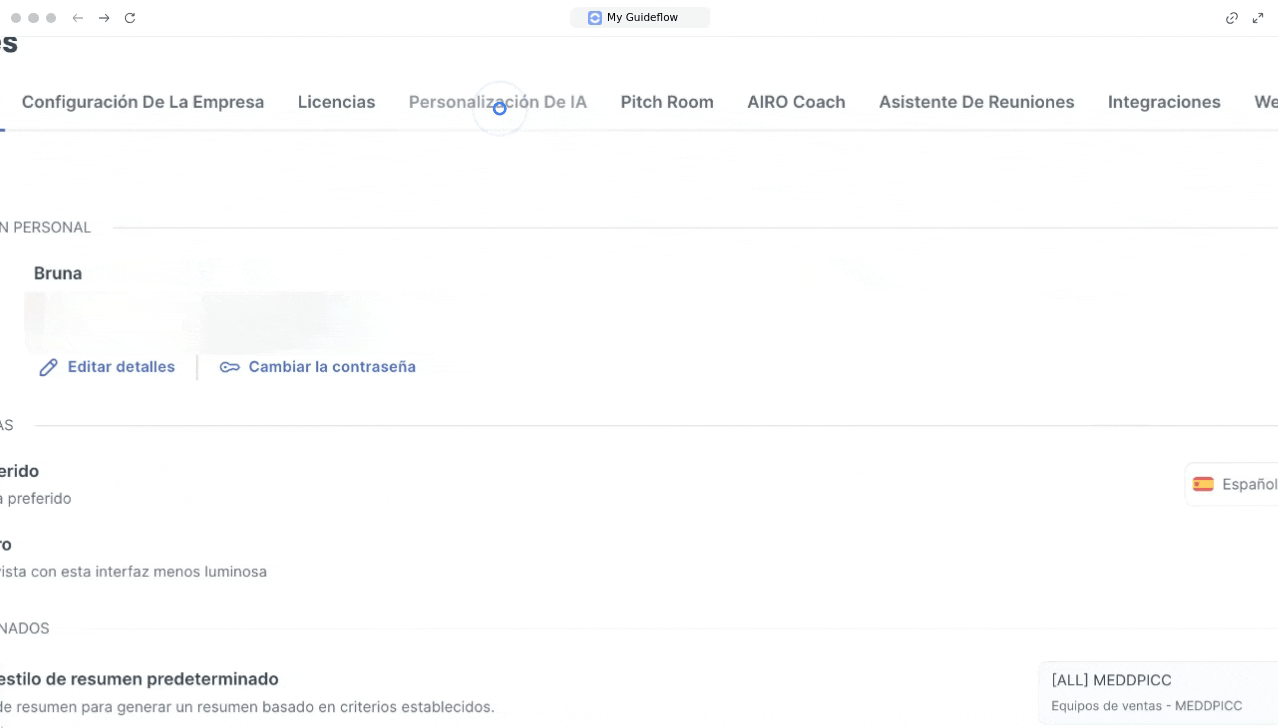Image resolution: width=1278 pixels, height=728 pixels.
Task: Open the AIRO Coach tab
Action: [796, 102]
